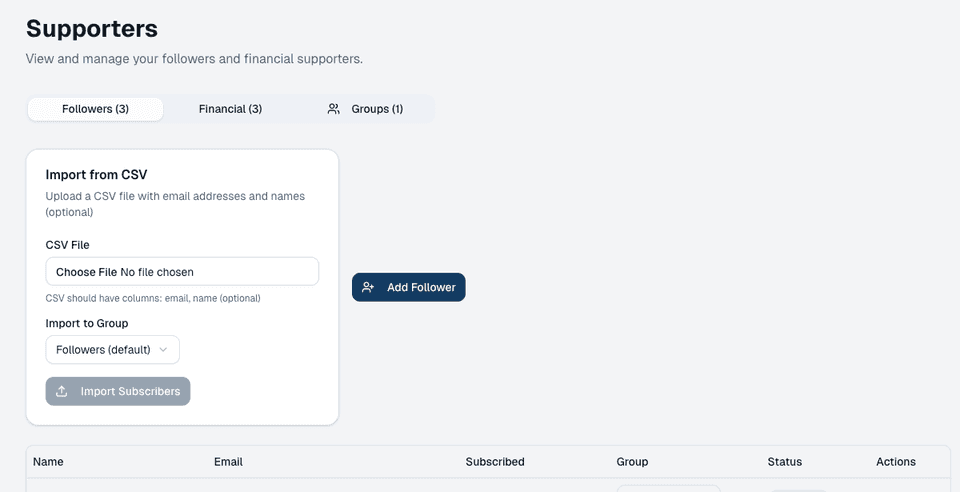Click the Email column header
The image size is (960, 492).
click(228, 462)
